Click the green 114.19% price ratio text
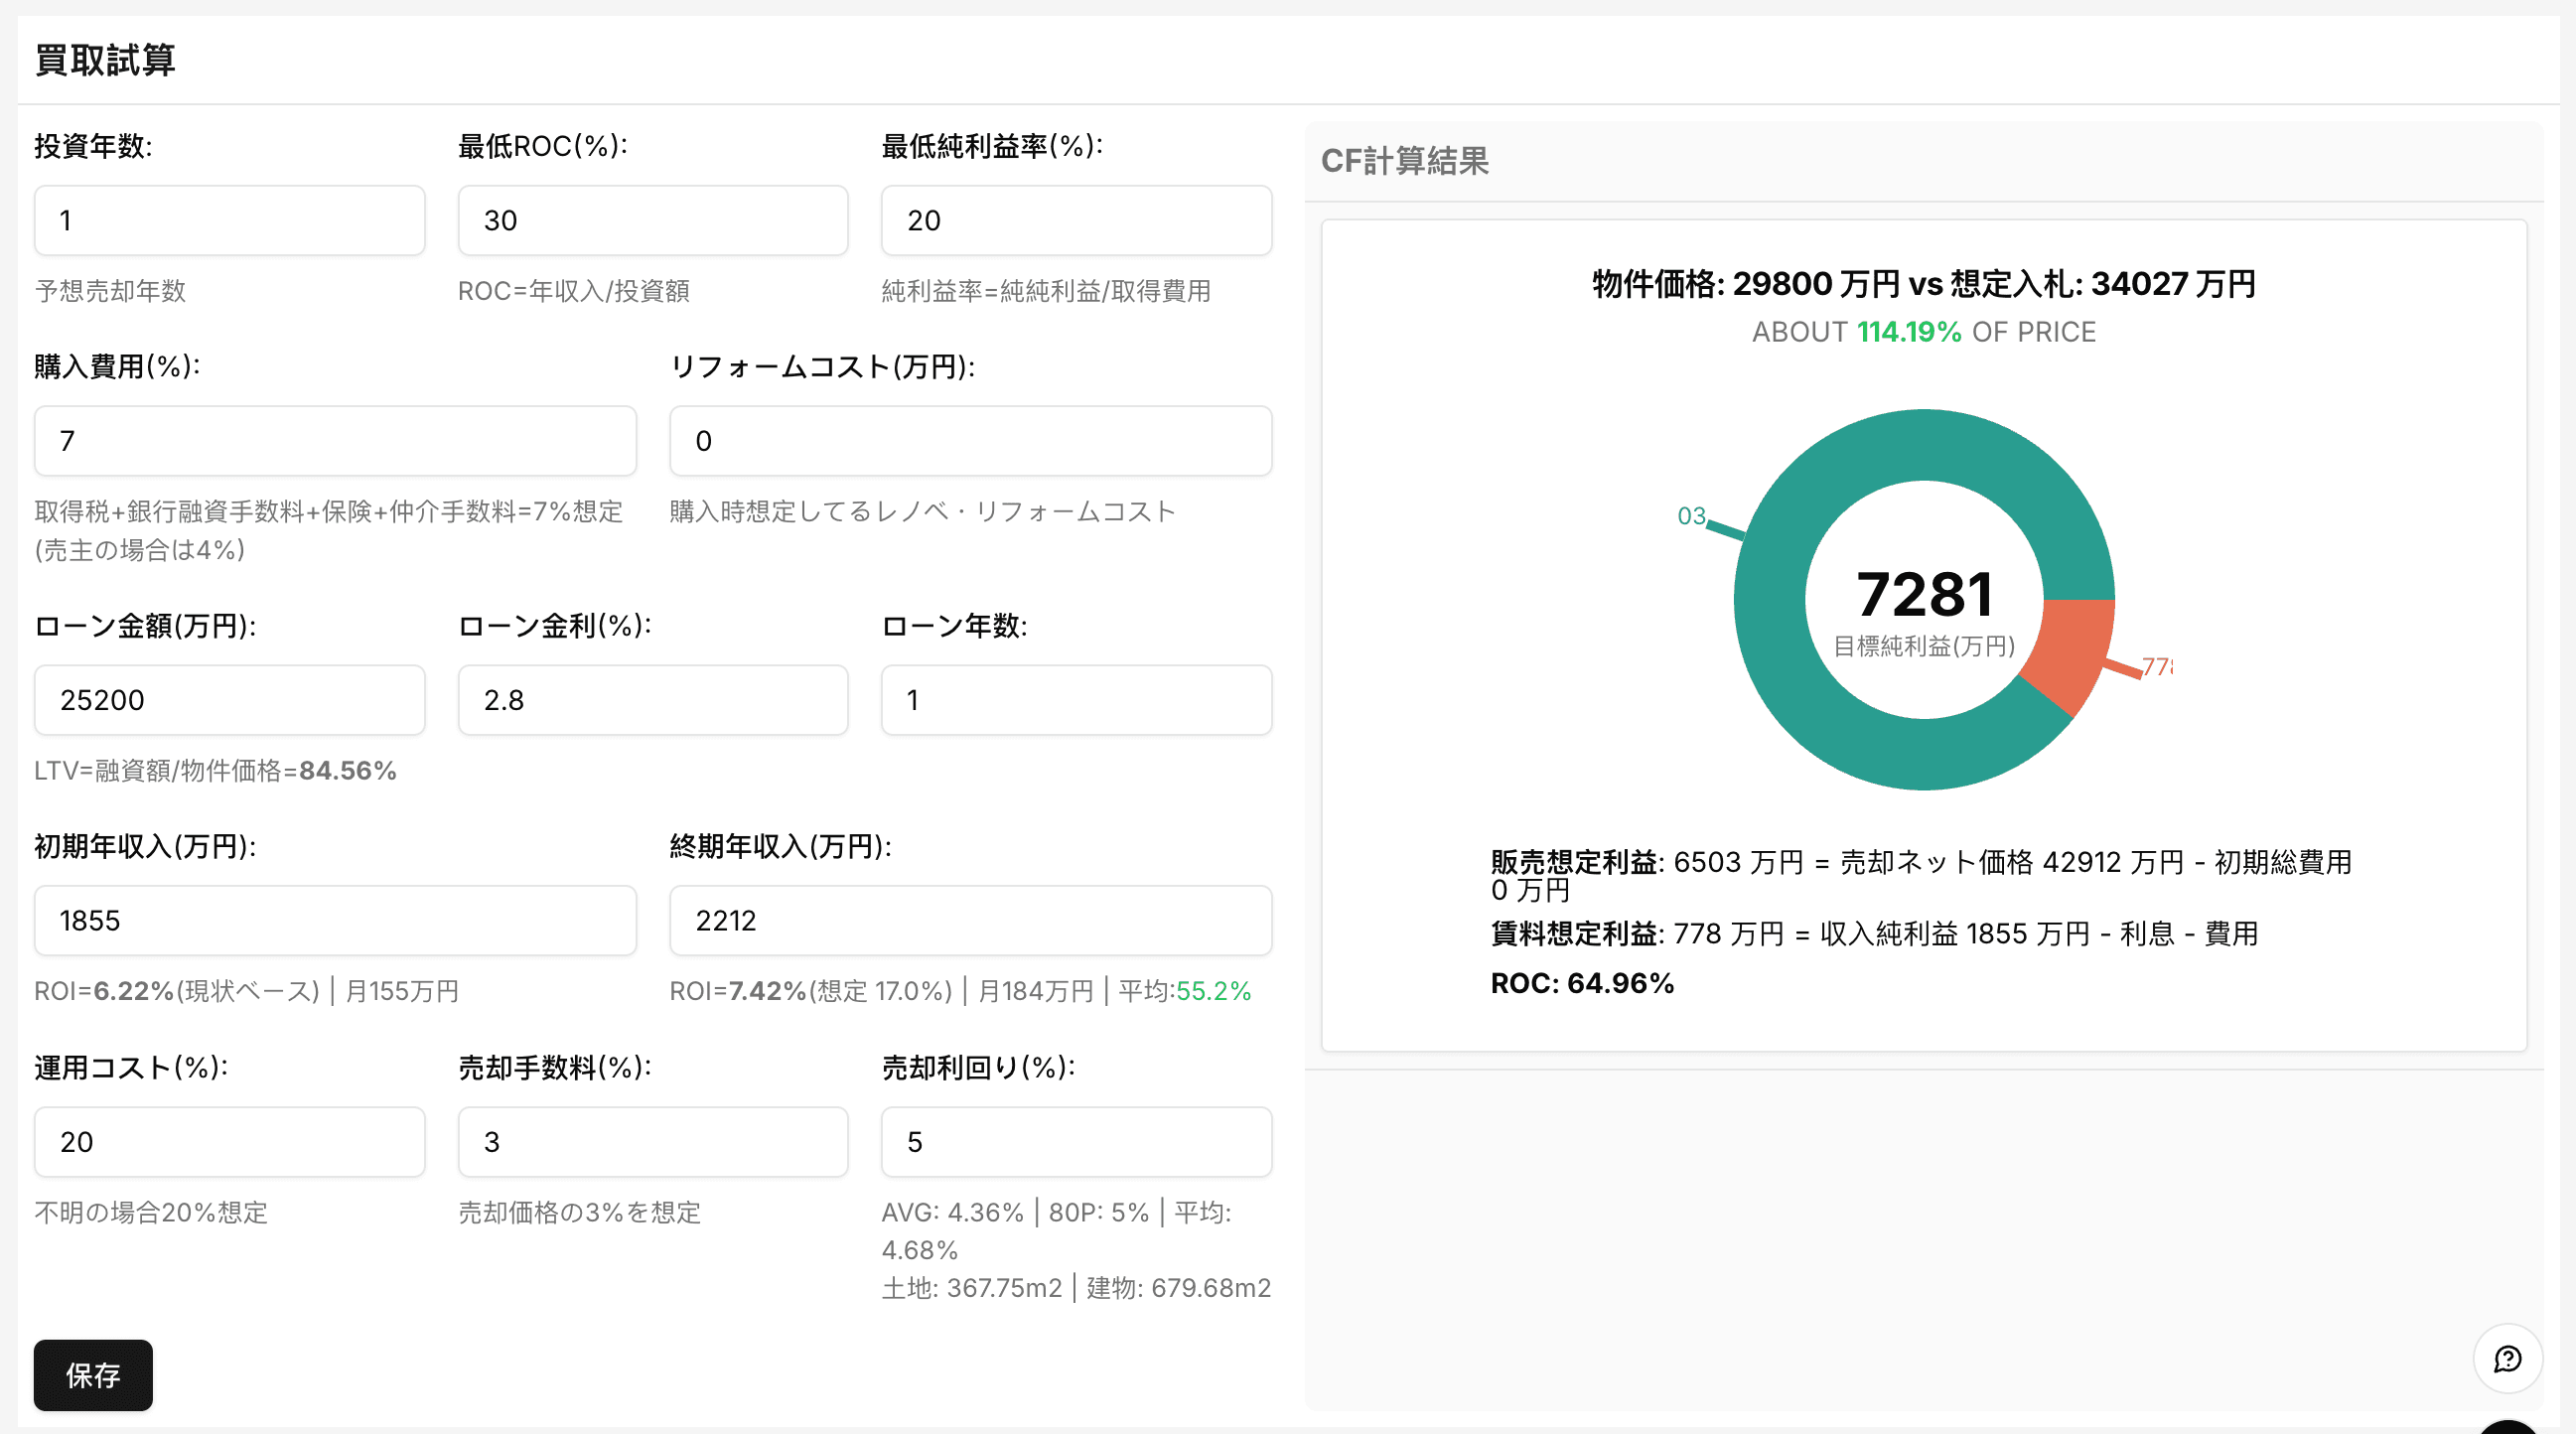Image resolution: width=2576 pixels, height=1434 pixels. (1909, 332)
